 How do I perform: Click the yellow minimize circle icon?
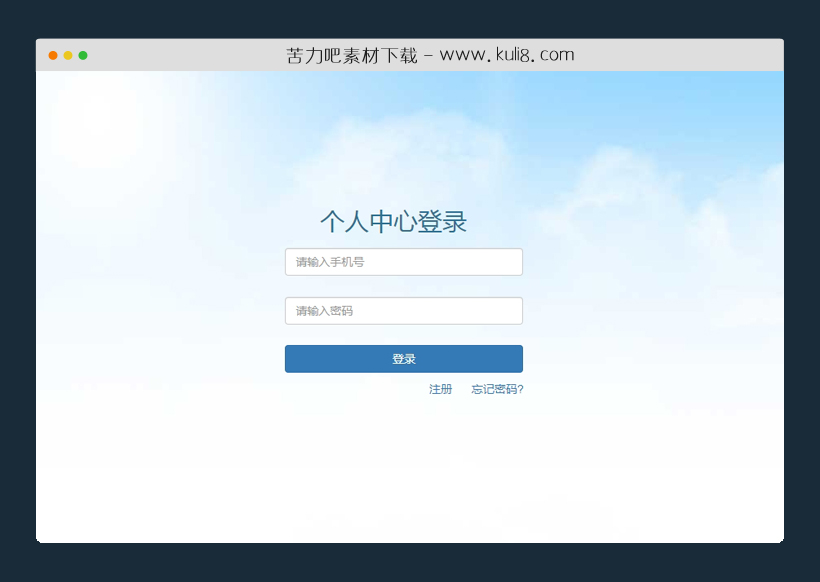(x=67, y=55)
